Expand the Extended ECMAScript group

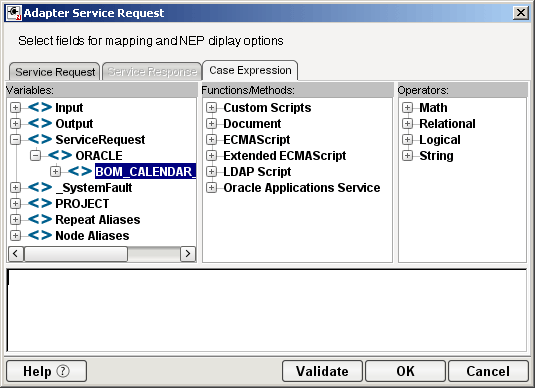click(x=212, y=155)
